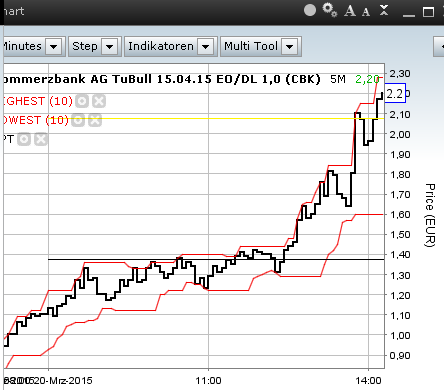This screenshot has height=390, width=444.
Task: Remove the HIGHEST (10) indicator
Action: [x=99, y=101]
